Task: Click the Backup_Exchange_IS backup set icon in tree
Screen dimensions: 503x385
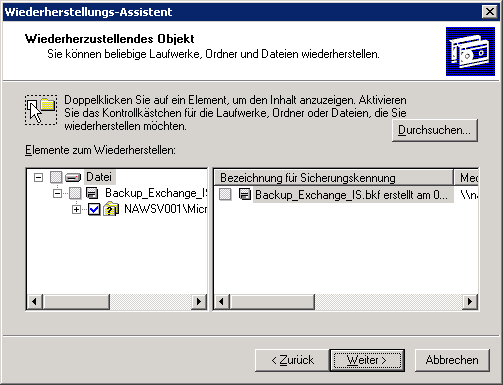Action: [x=92, y=193]
